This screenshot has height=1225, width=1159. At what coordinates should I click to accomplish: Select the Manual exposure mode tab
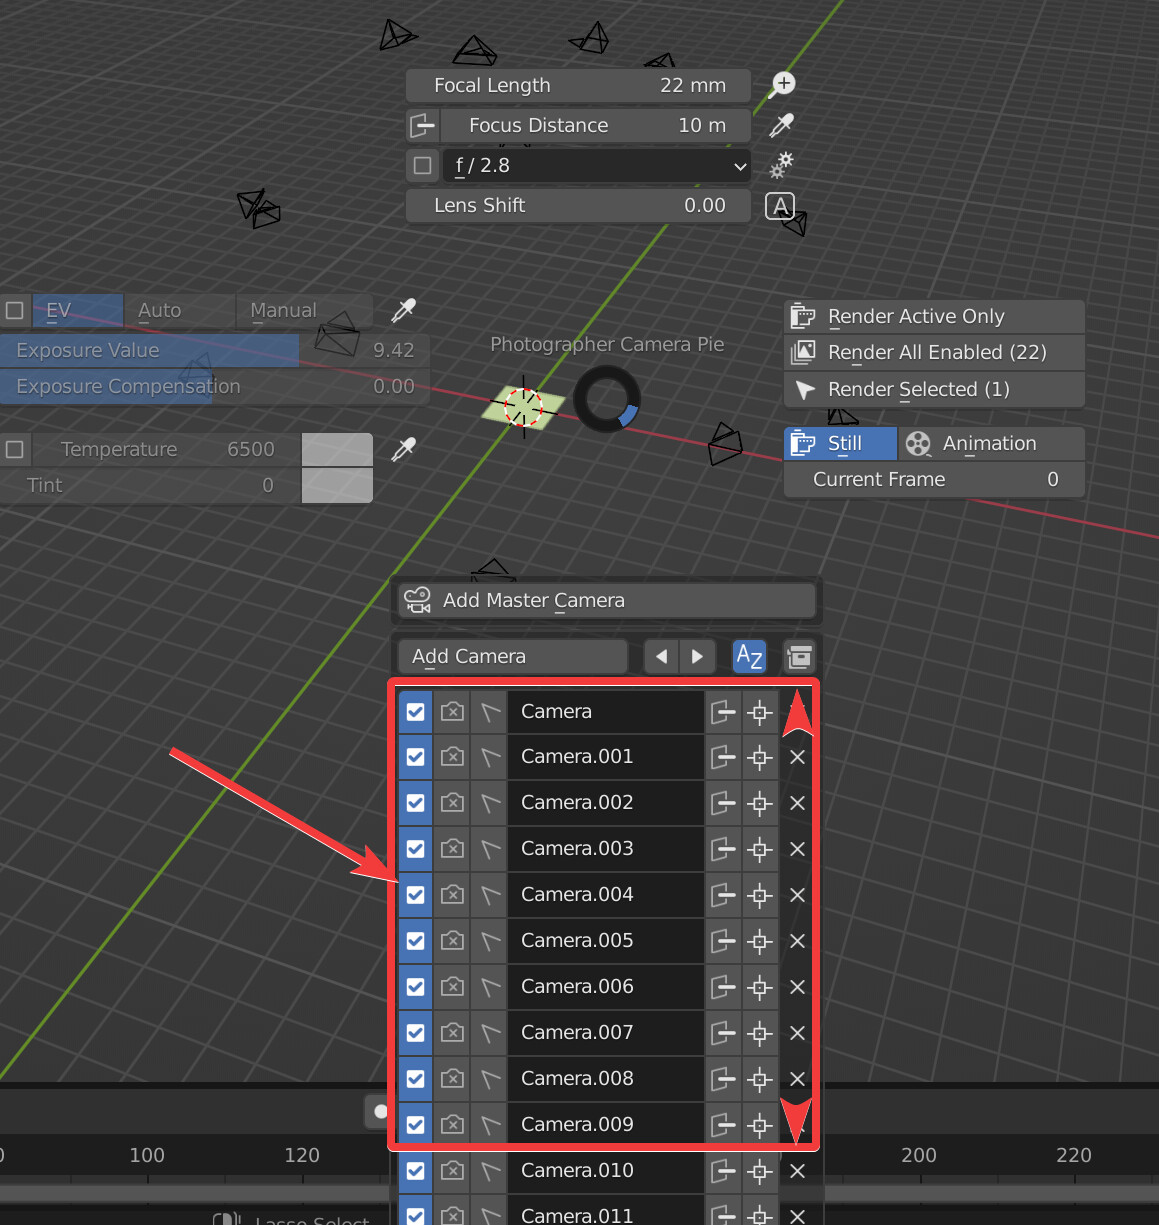click(304, 310)
